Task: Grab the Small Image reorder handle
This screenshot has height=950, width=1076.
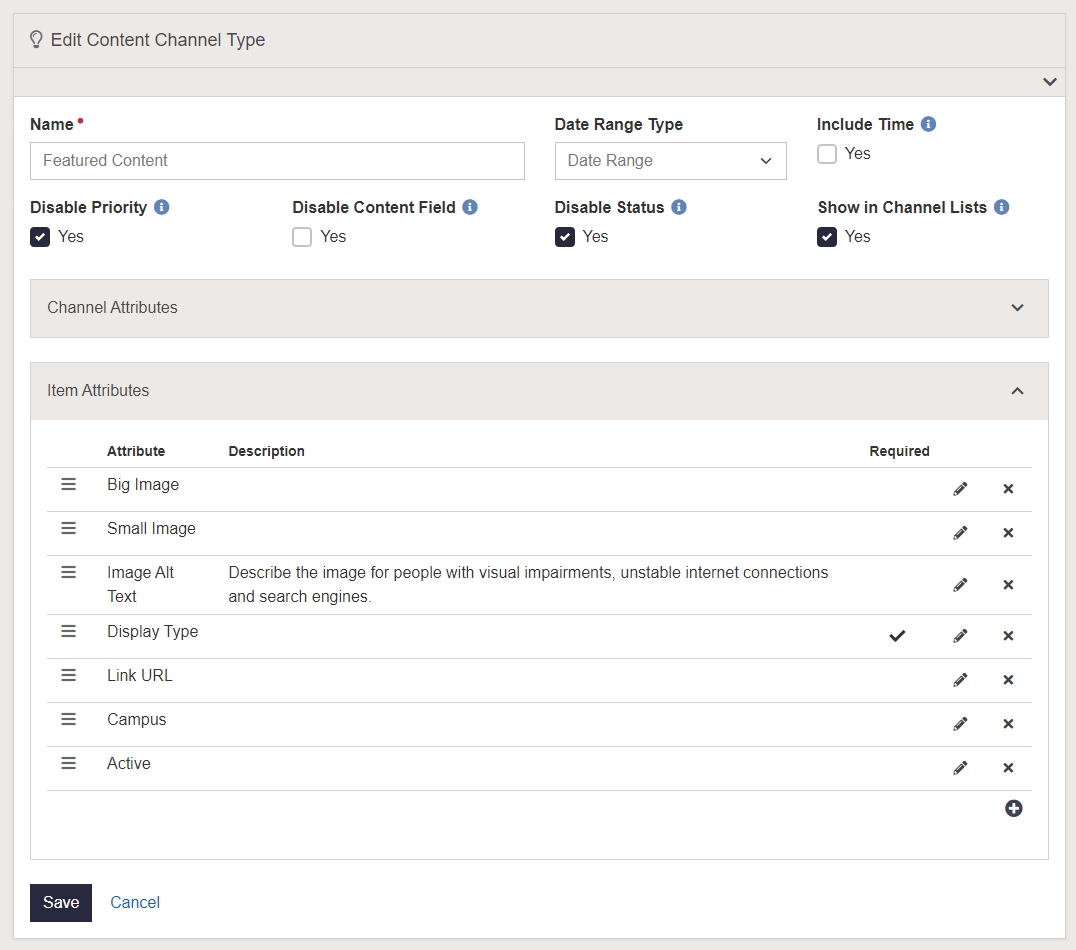Action: [x=69, y=528]
